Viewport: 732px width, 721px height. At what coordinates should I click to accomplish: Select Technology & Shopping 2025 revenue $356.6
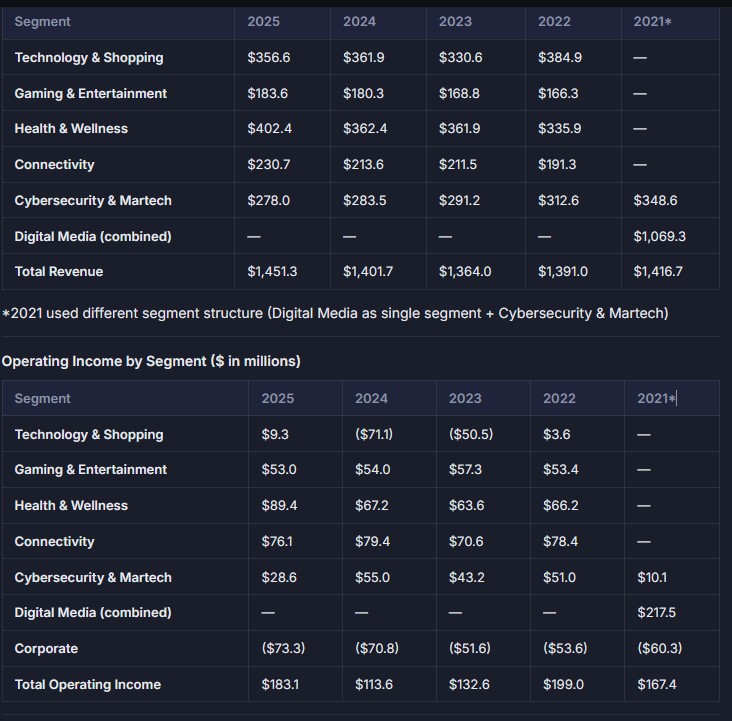(268, 57)
